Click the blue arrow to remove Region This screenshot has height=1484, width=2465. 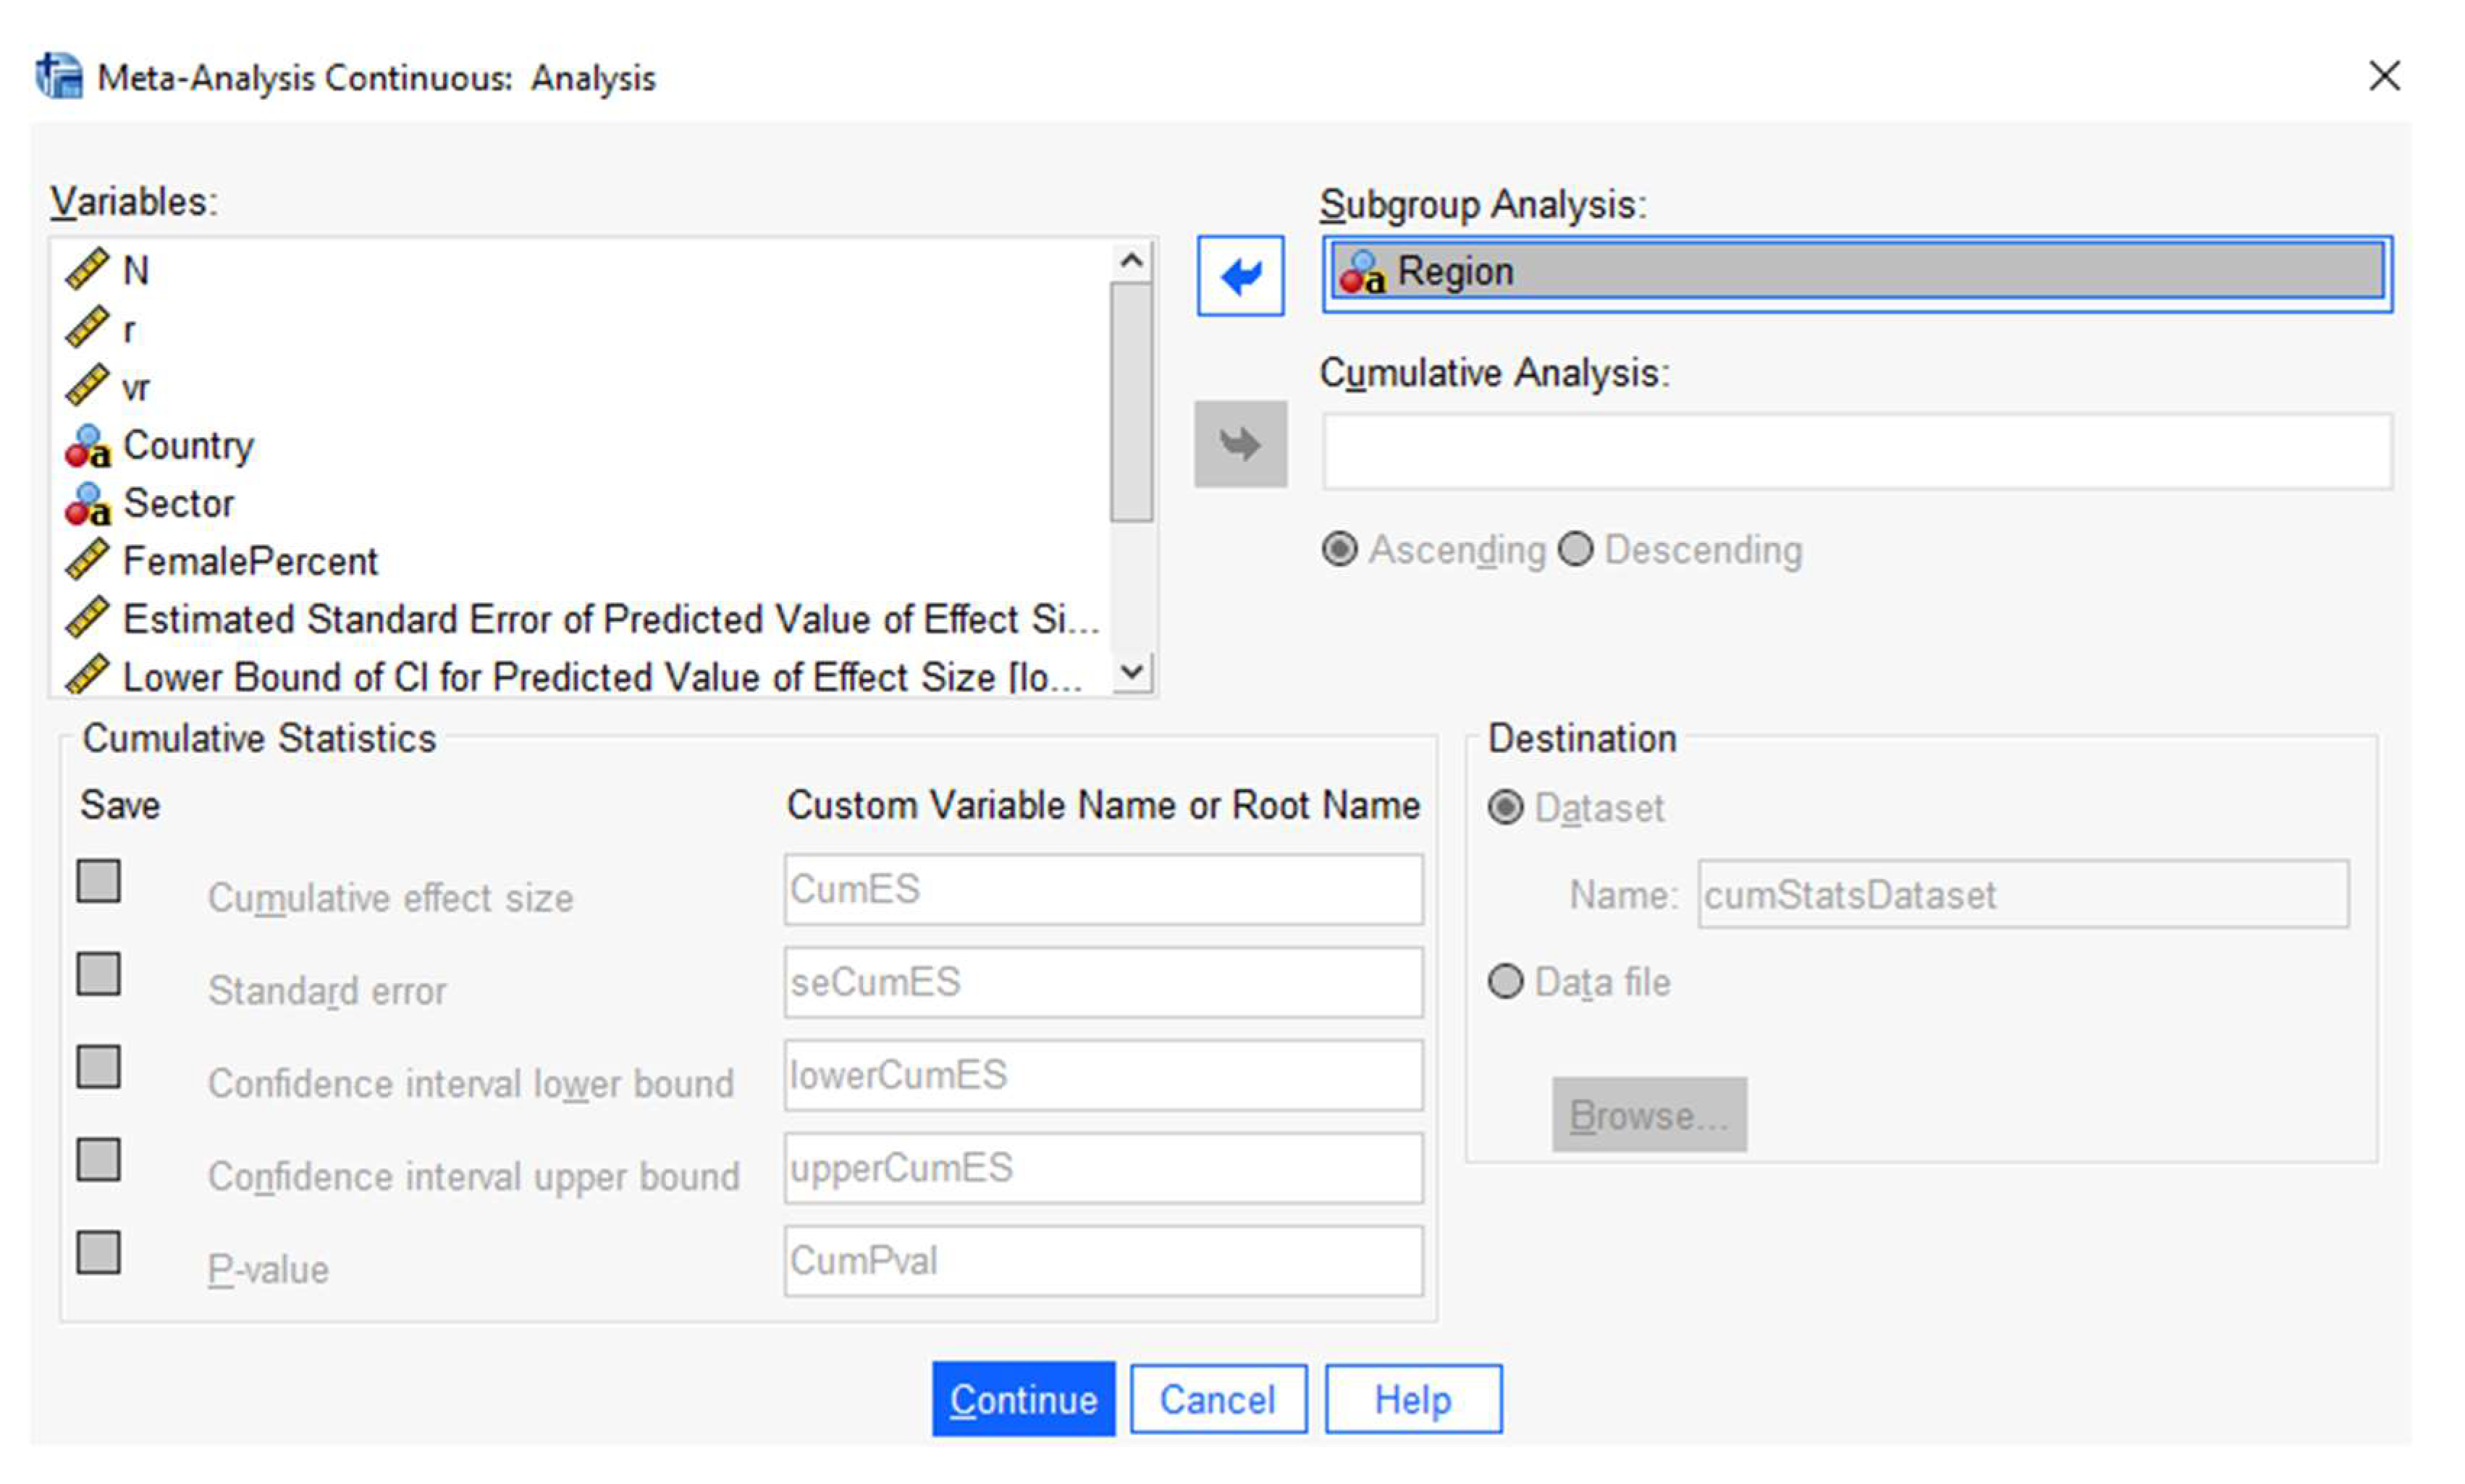click(1240, 276)
